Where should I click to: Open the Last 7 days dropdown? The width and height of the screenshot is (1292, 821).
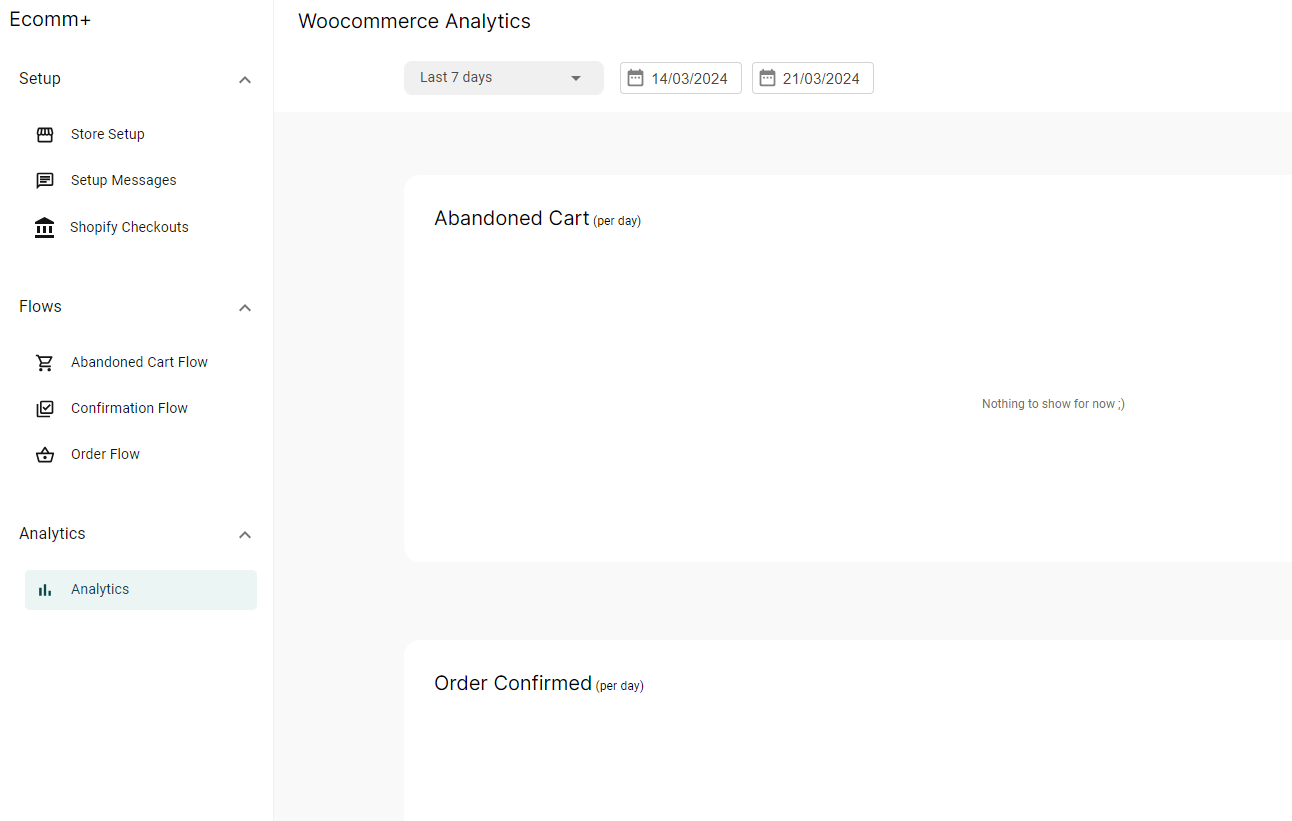coord(504,78)
